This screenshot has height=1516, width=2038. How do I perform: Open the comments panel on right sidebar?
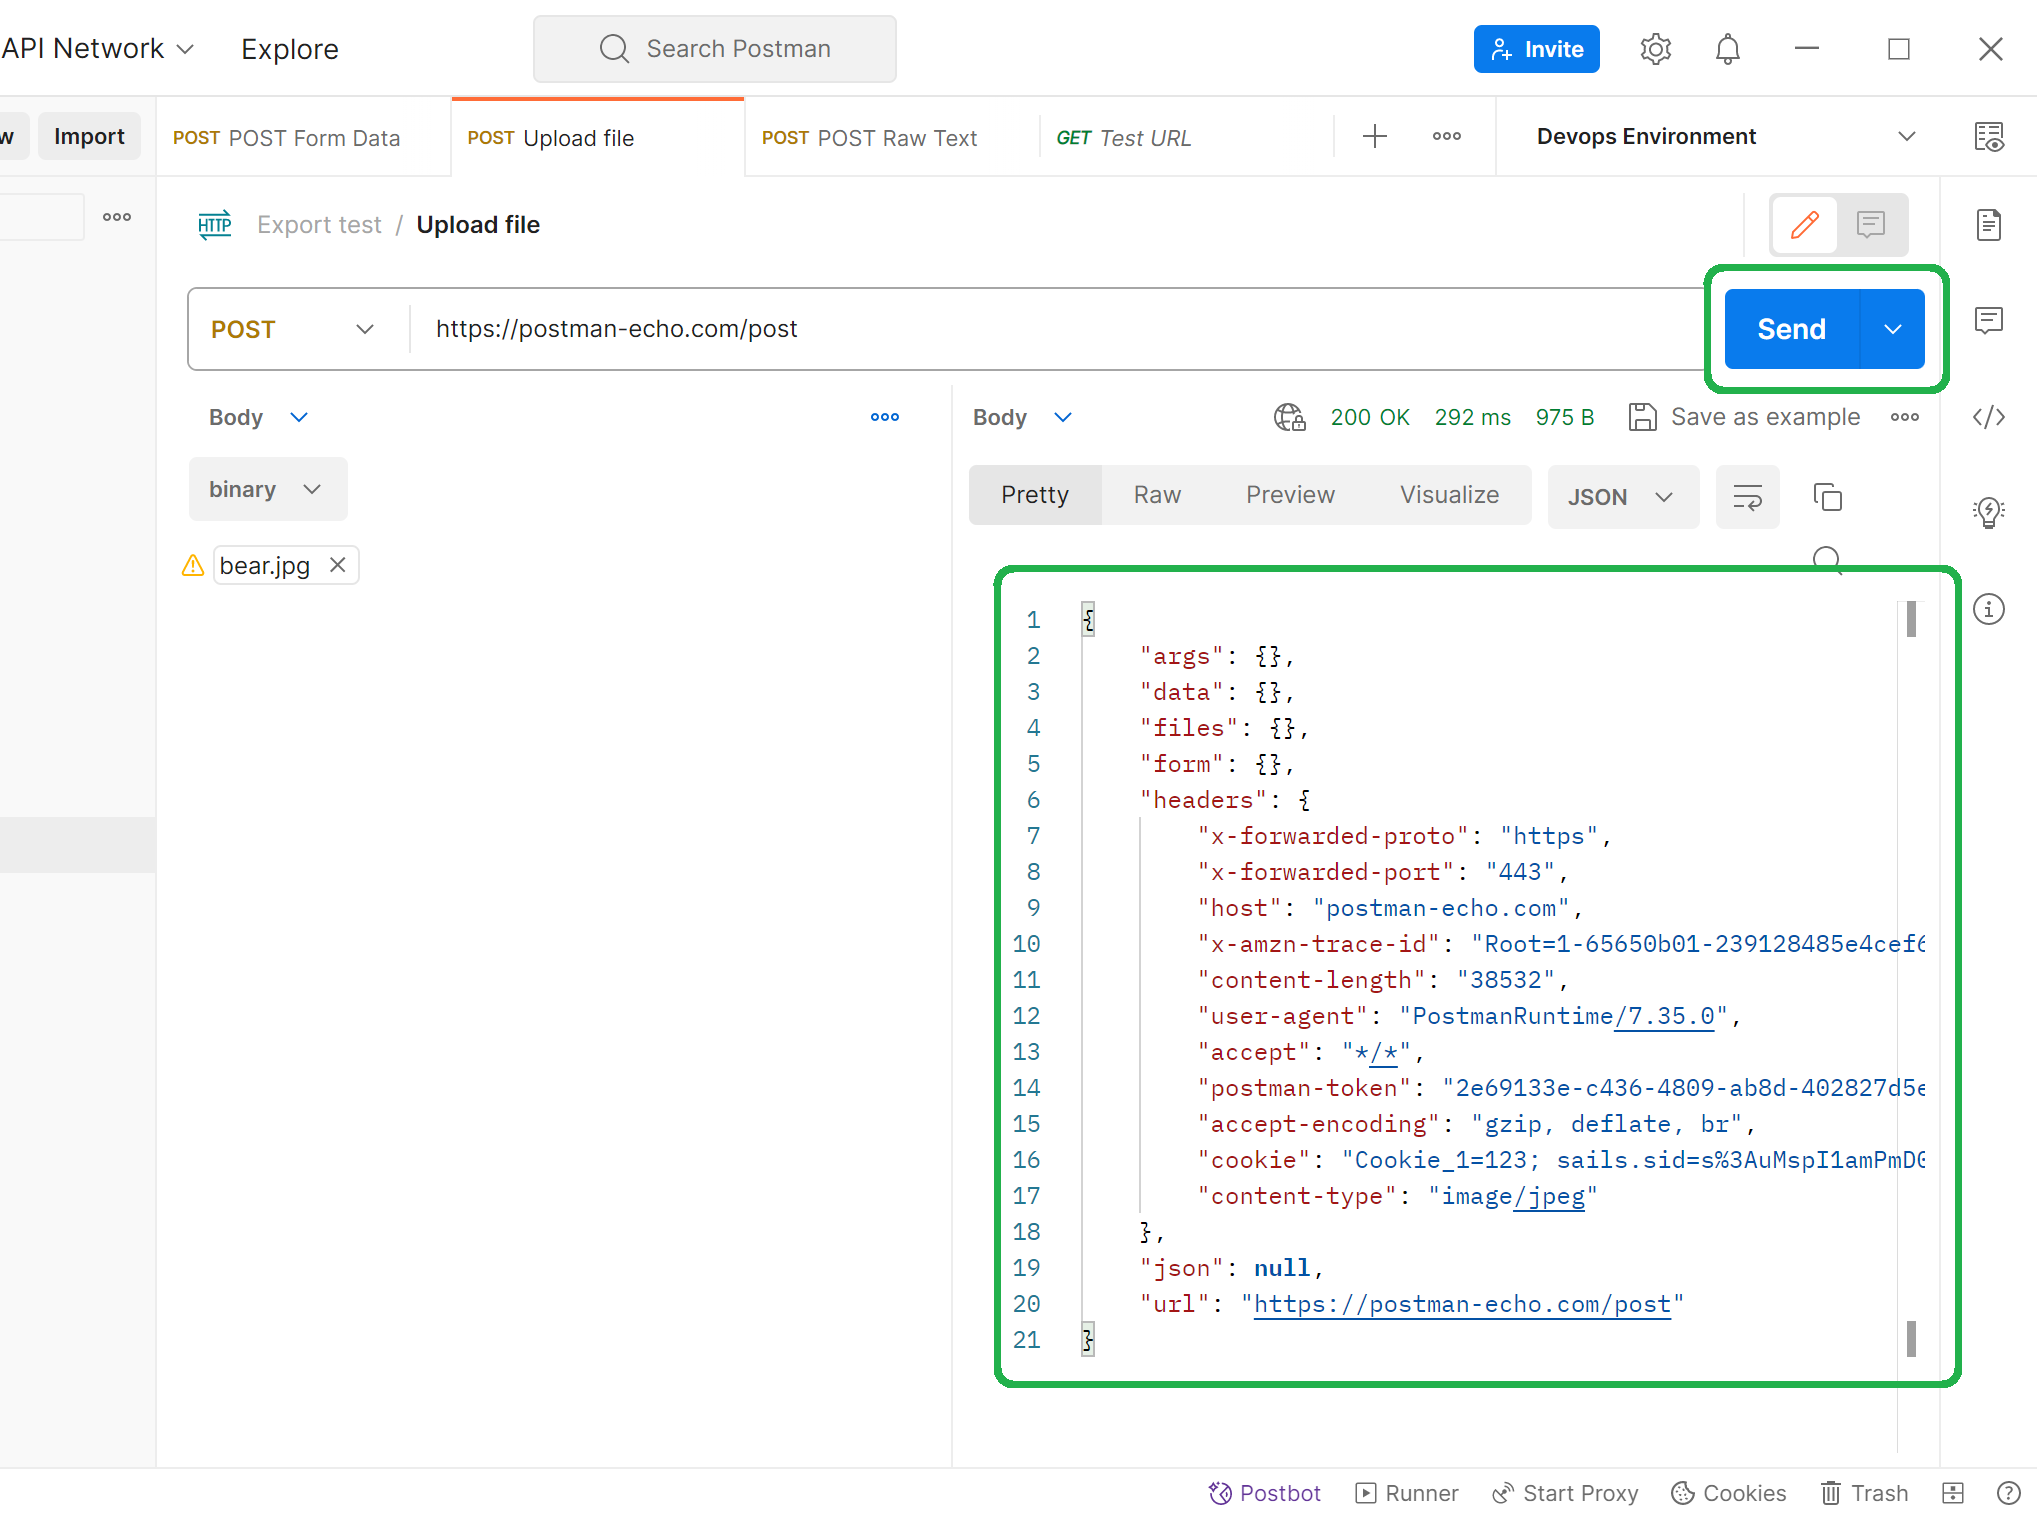(x=1990, y=320)
